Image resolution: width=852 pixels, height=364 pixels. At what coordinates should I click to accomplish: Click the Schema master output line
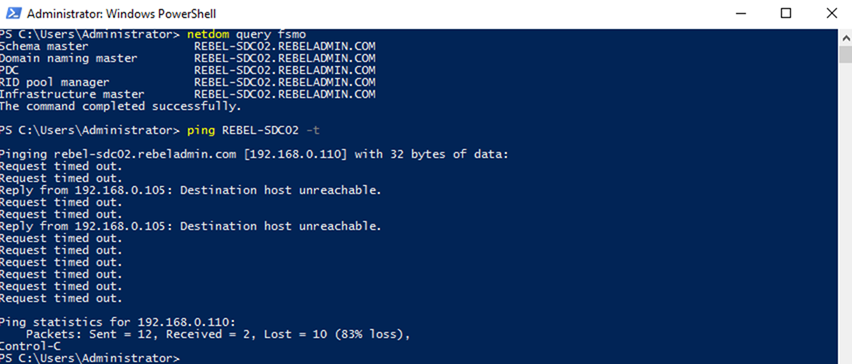click(x=187, y=46)
